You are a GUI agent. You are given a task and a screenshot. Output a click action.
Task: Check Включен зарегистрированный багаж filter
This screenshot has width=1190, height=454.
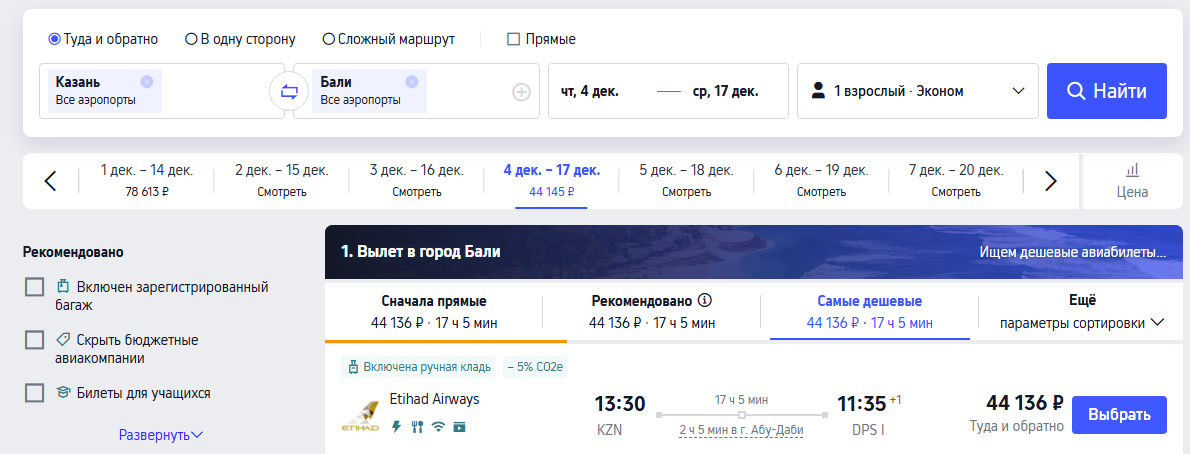(x=35, y=288)
